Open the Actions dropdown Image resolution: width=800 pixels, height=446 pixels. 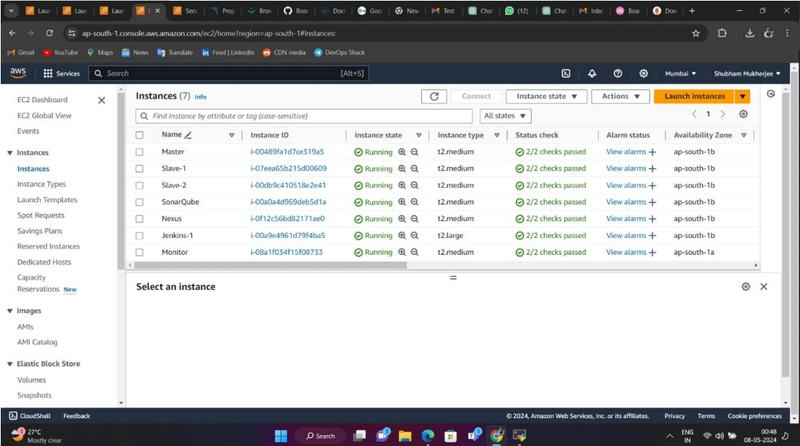[620, 96]
